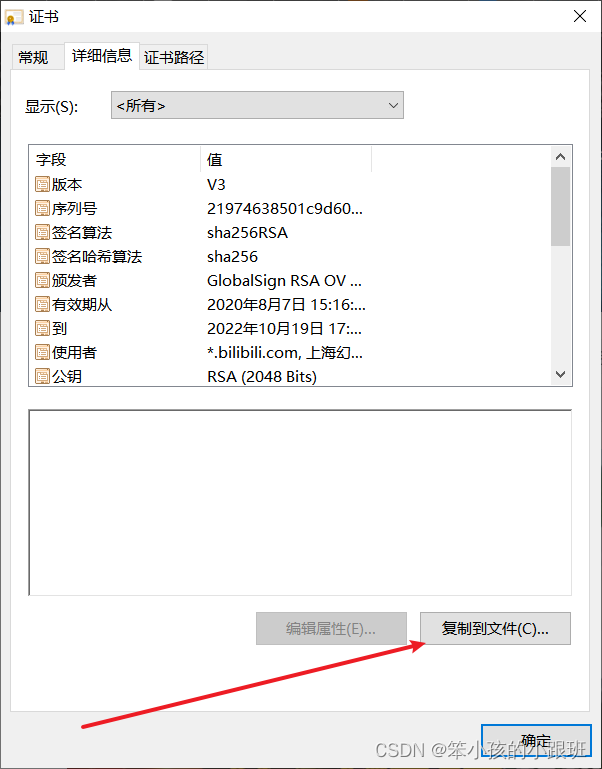The height and width of the screenshot is (769, 602).
Task: Click the icon beside 版本 field
Action: [x=42, y=184]
